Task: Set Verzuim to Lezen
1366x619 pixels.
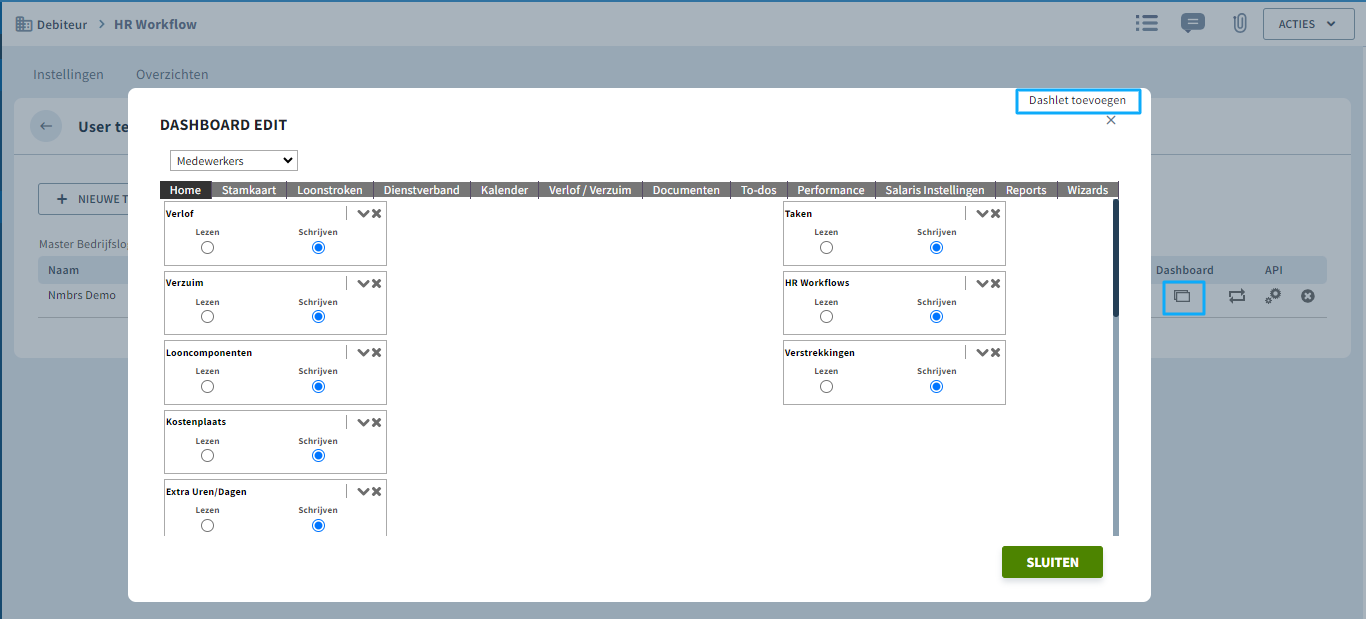Action: [207, 316]
